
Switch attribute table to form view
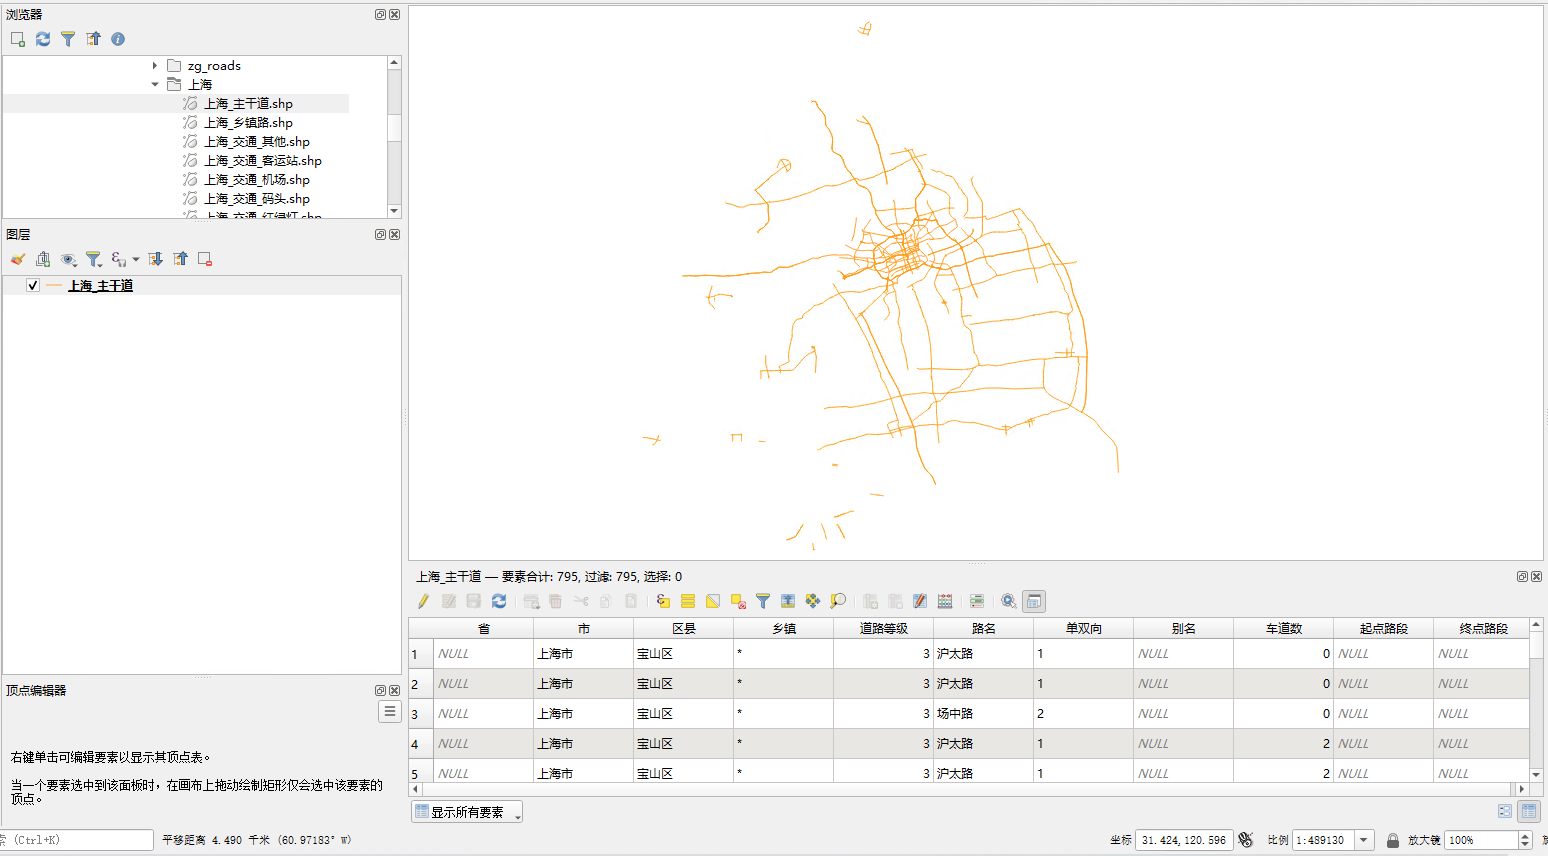point(1505,811)
